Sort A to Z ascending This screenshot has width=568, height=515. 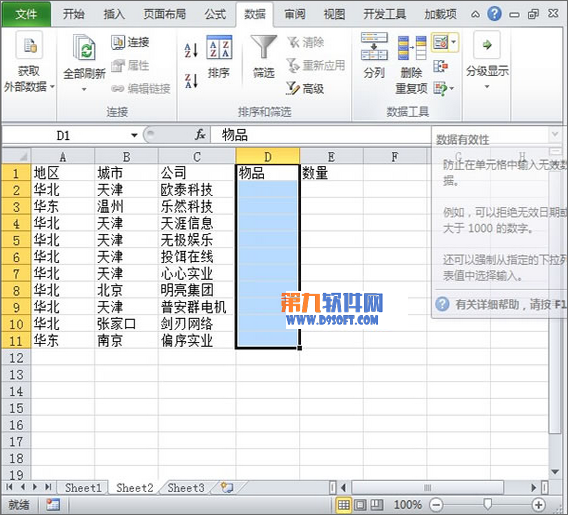191,50
